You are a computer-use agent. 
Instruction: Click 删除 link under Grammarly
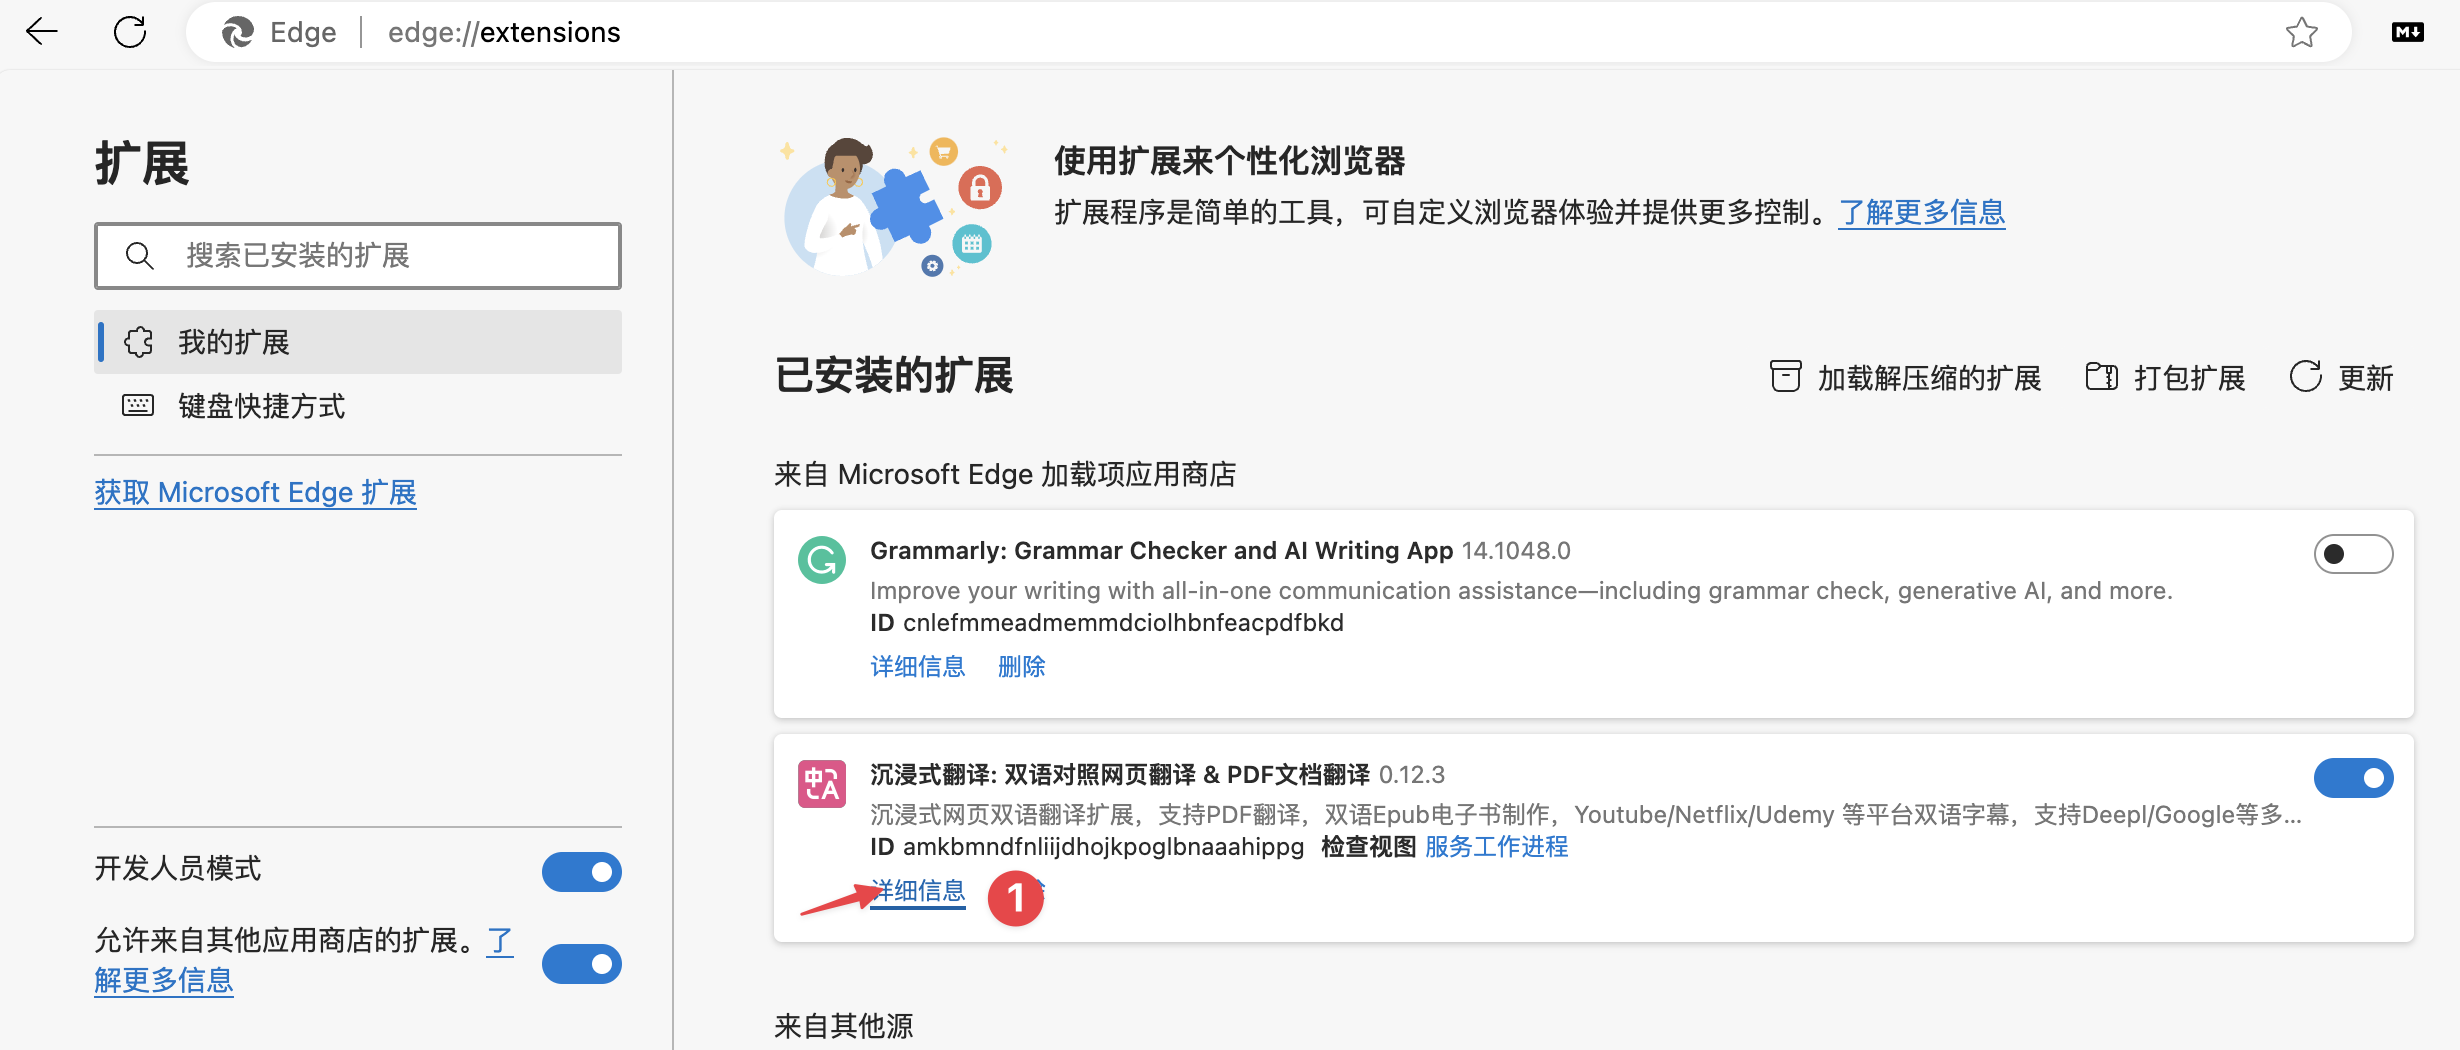point(1021,666)
